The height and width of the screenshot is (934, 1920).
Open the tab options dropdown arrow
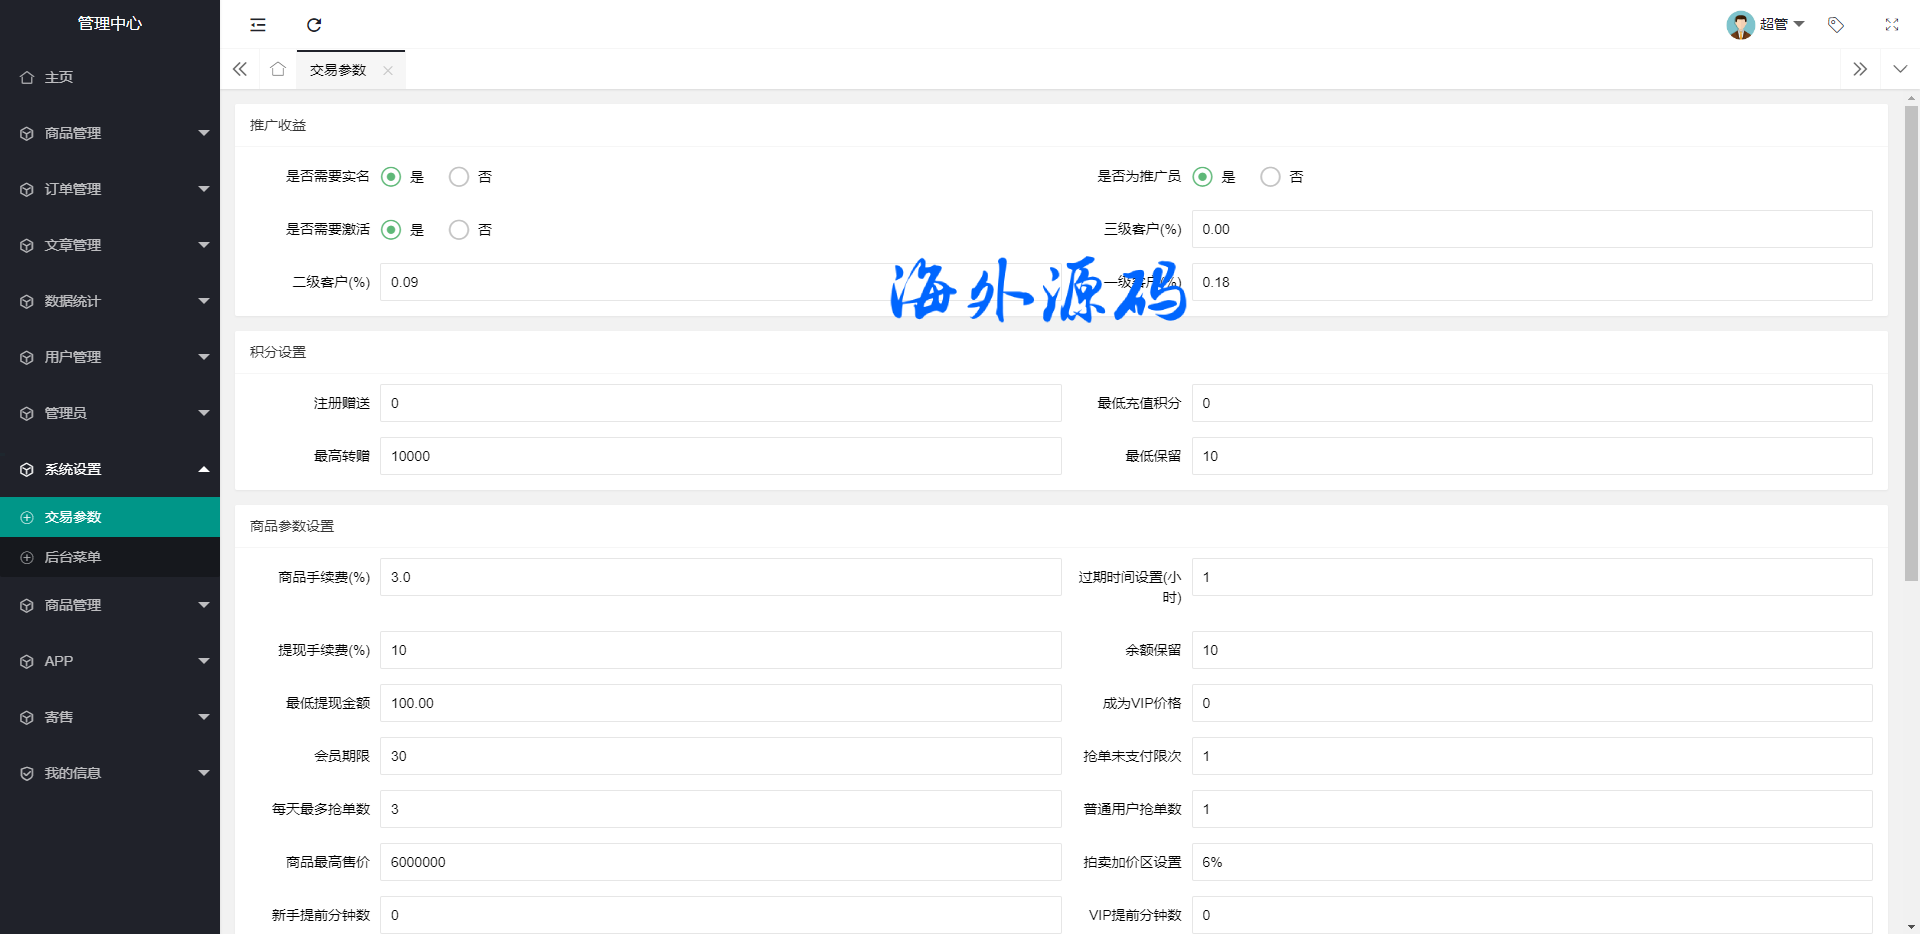[x=1900, y=69]
